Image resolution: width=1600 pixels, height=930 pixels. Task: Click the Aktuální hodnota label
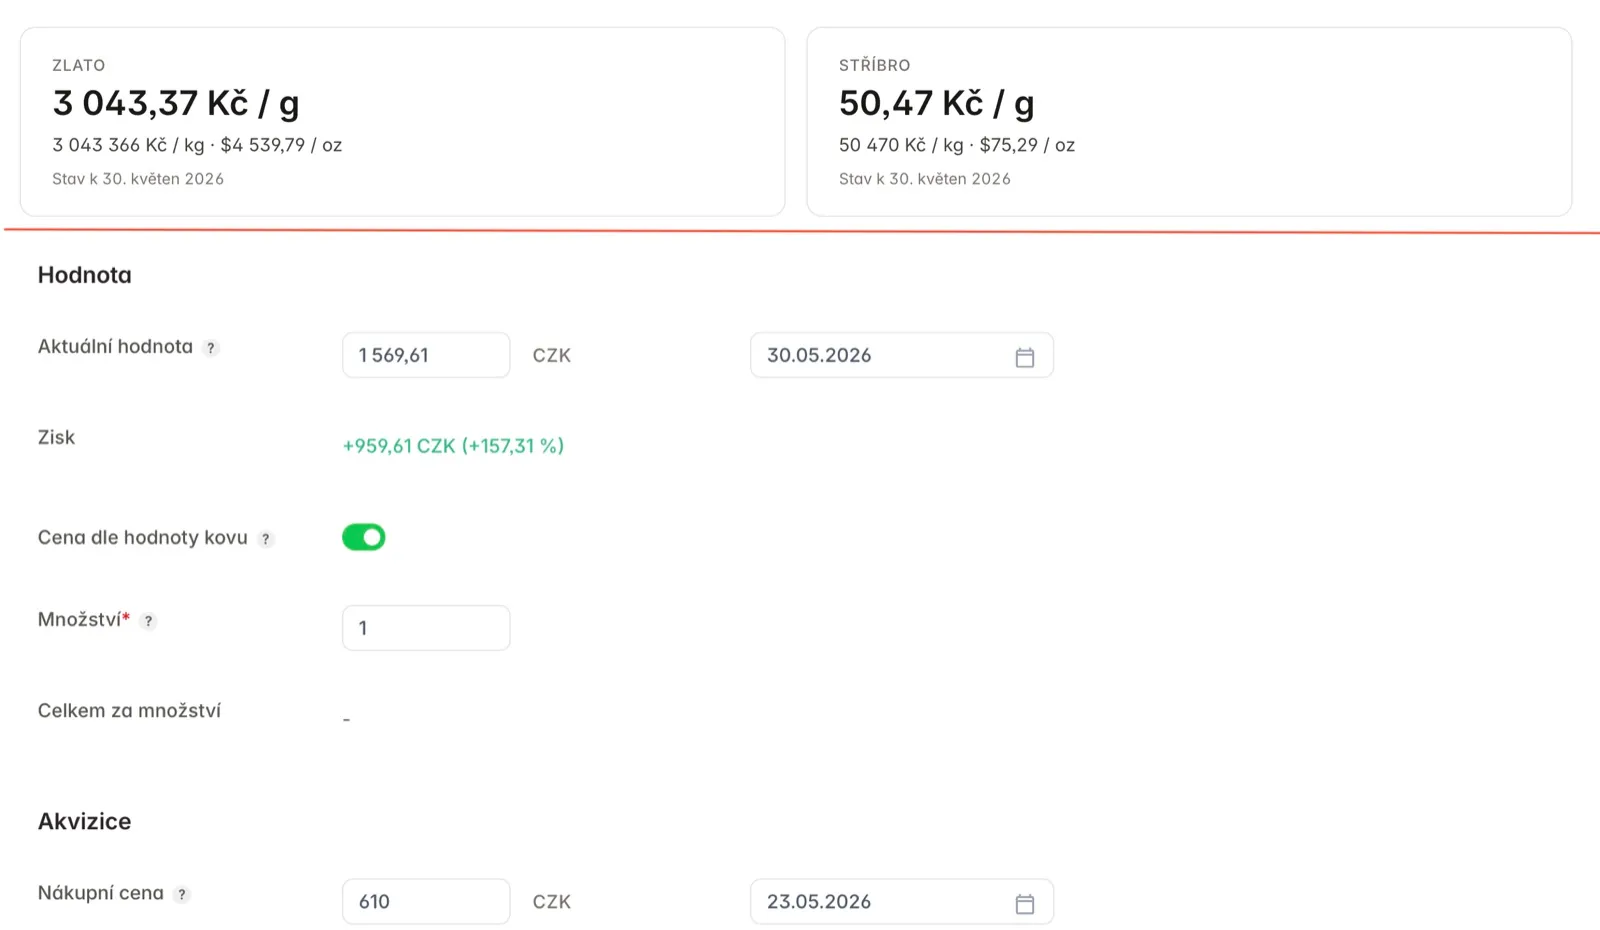pyautogui.click(x=115, y=347)
